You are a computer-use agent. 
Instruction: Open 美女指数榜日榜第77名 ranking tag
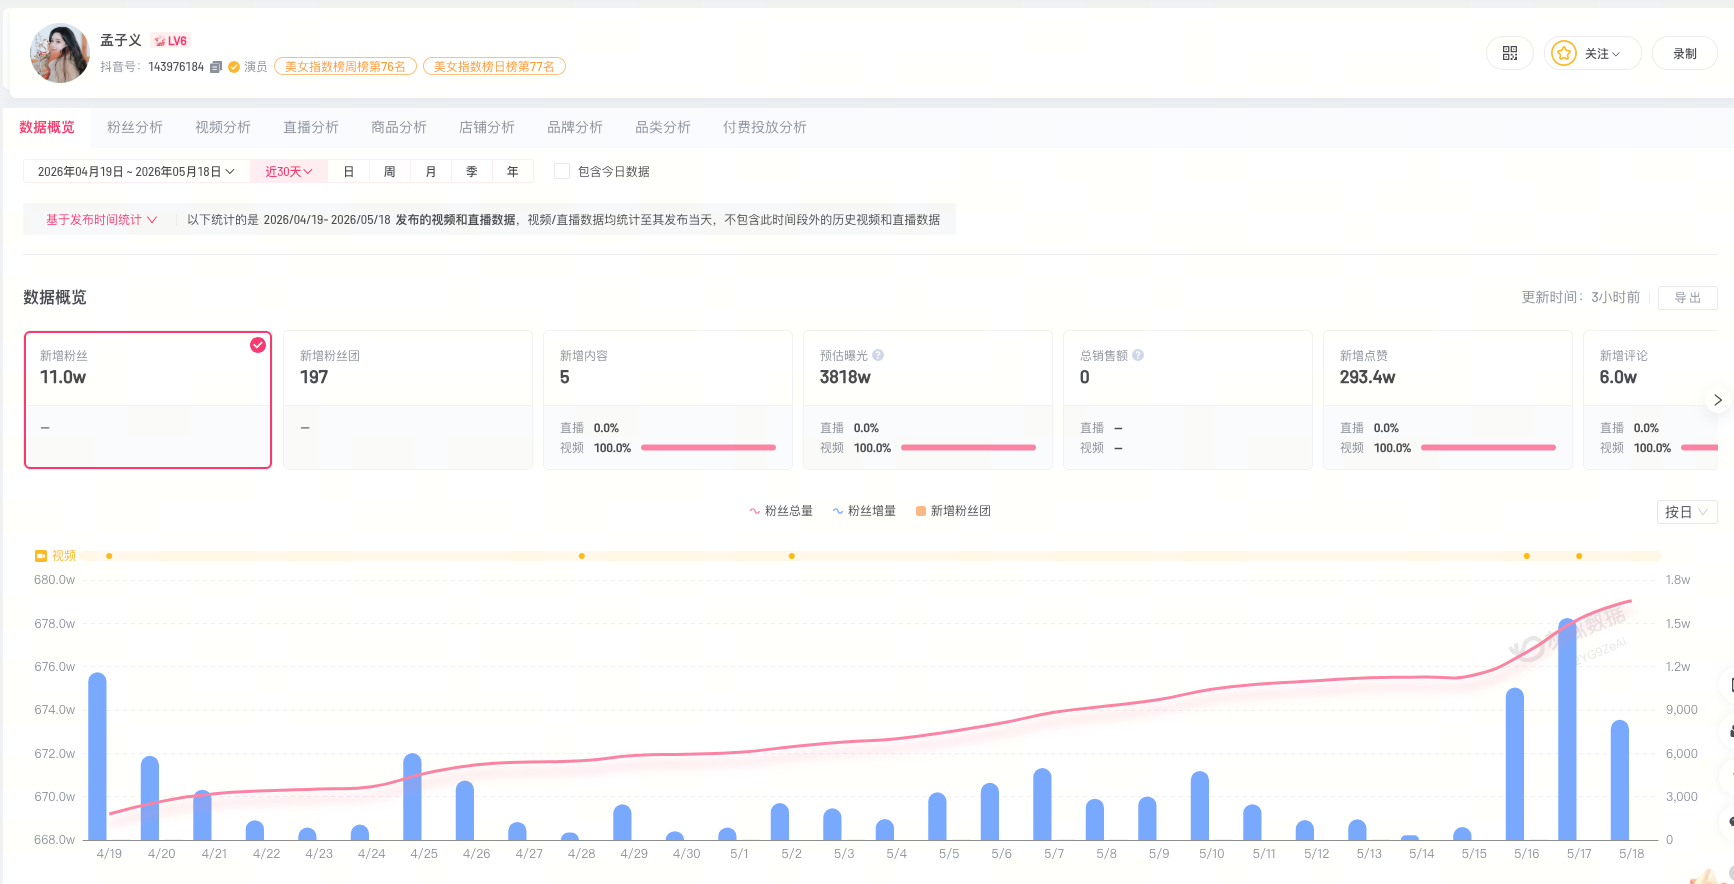click(x=494, y=67)
